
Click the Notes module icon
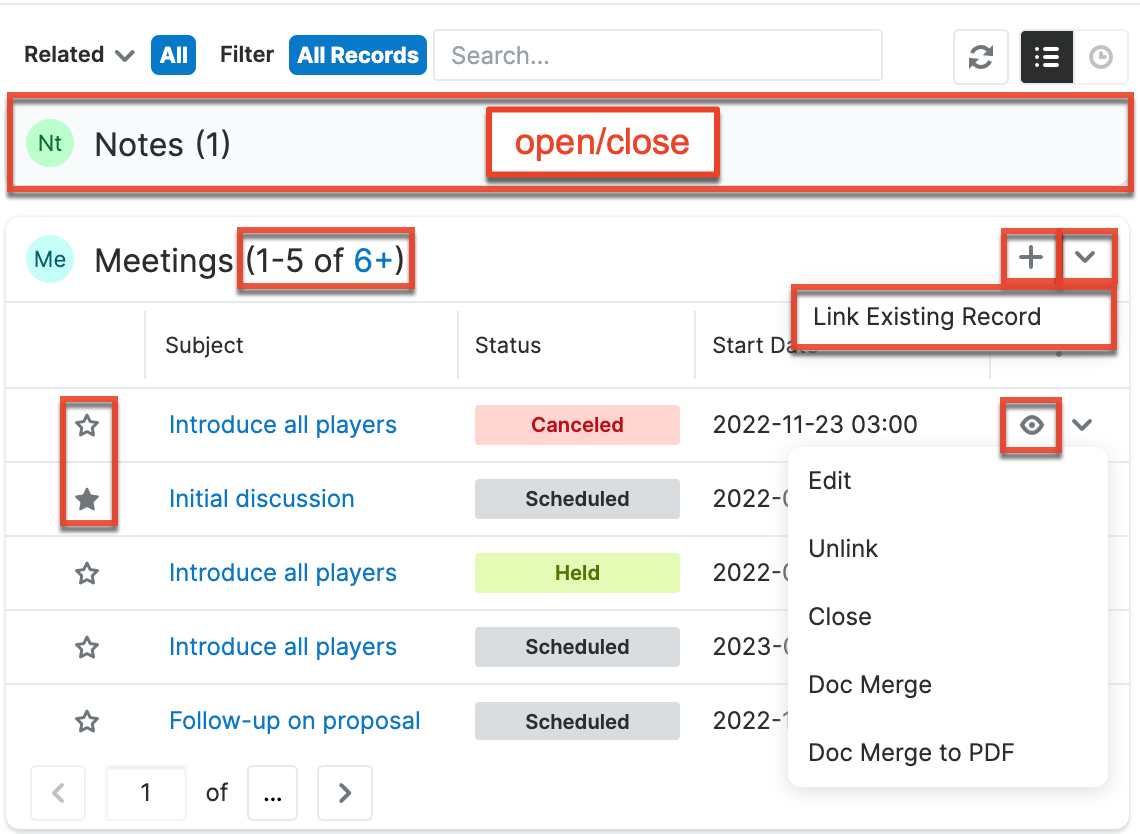tap(50, 144)
